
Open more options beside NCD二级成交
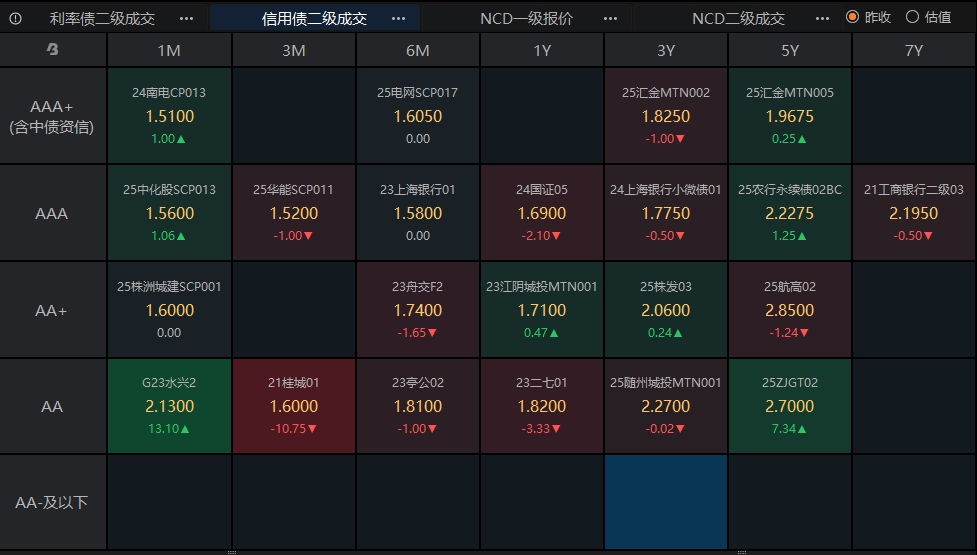(823, 18)
